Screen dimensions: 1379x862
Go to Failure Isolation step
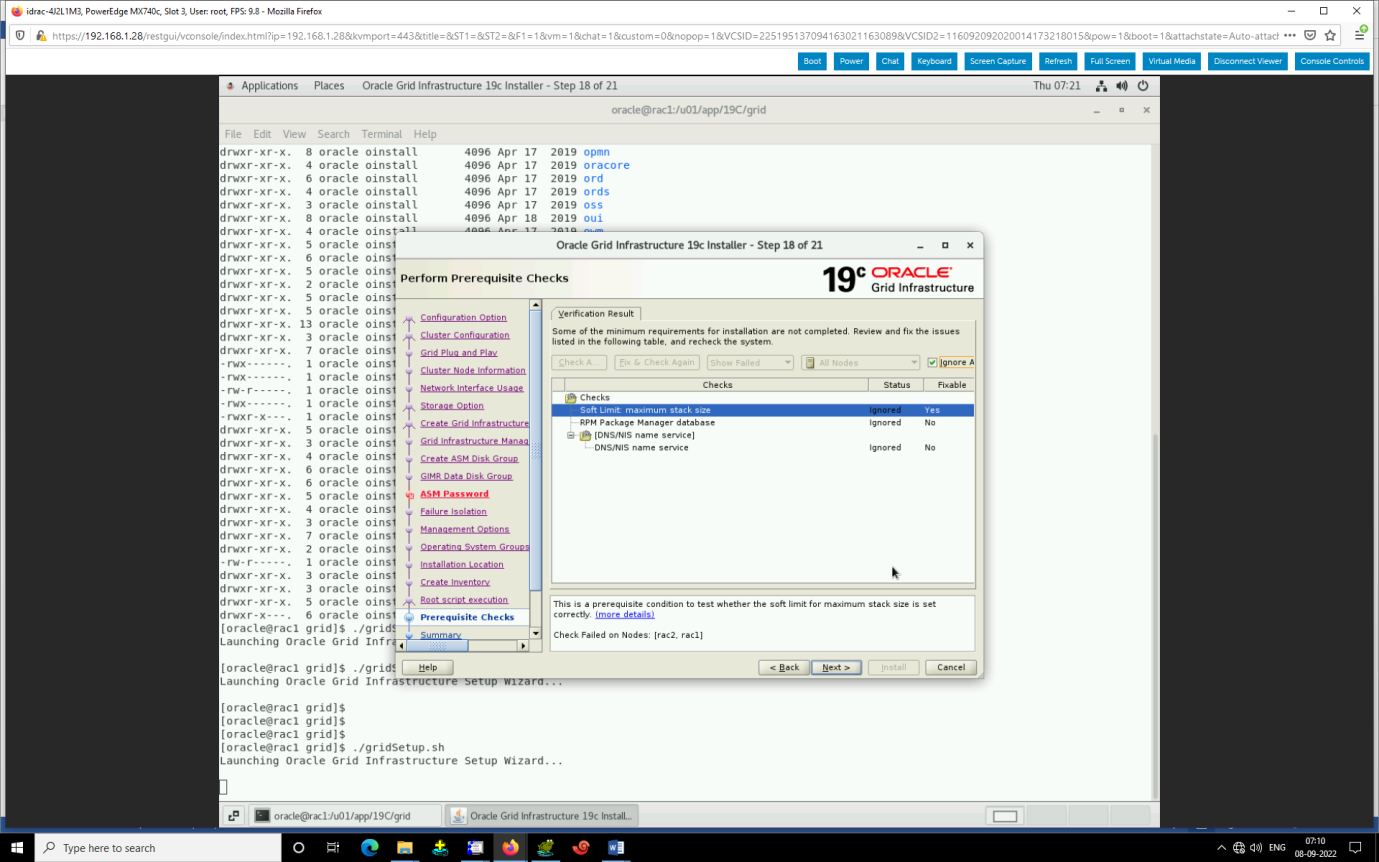pos(453,511)
